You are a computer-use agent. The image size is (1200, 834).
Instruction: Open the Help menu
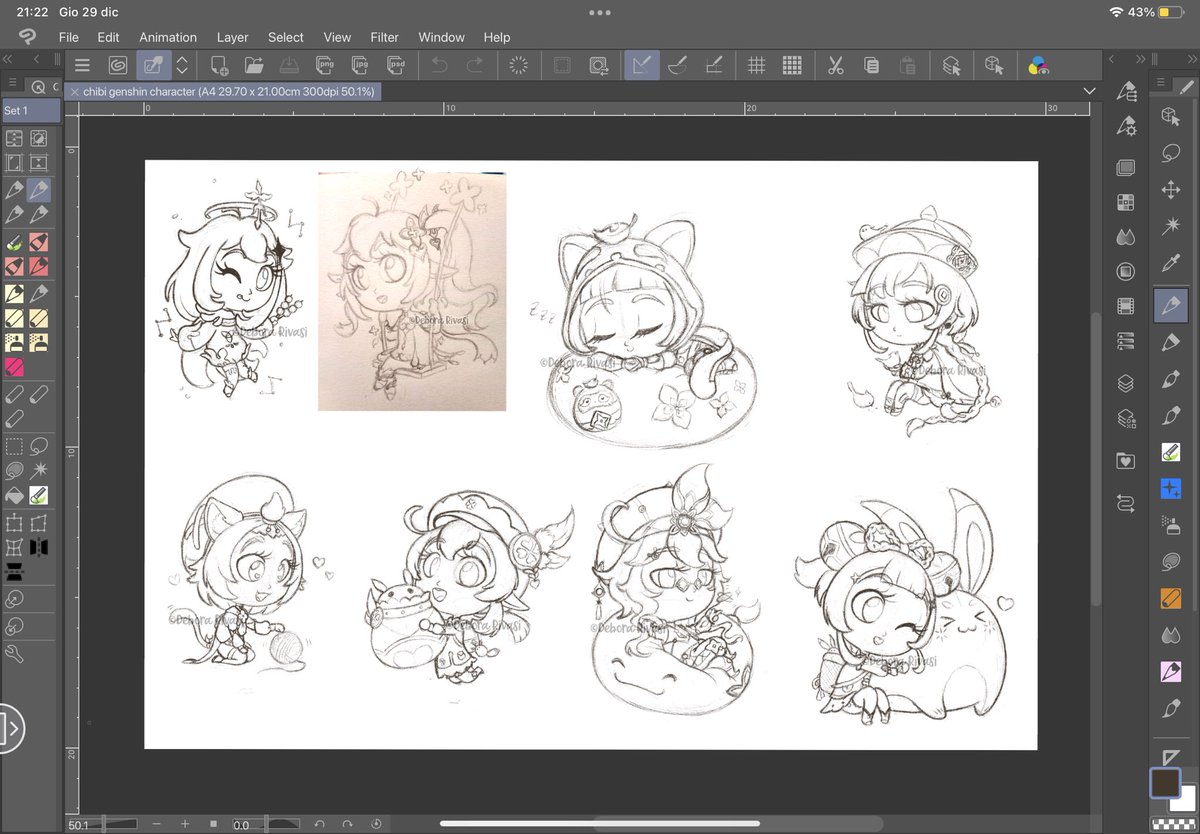pos(497,37)
